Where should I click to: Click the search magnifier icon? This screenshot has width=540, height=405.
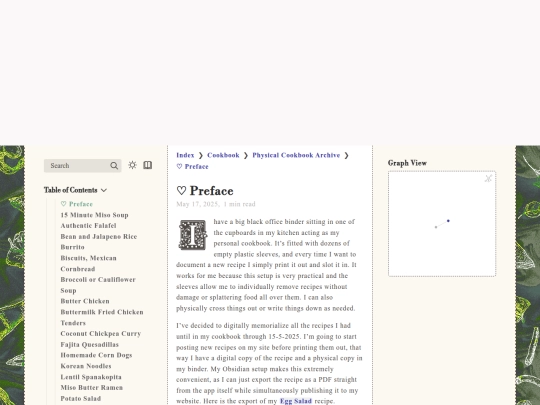pos(114,166)
